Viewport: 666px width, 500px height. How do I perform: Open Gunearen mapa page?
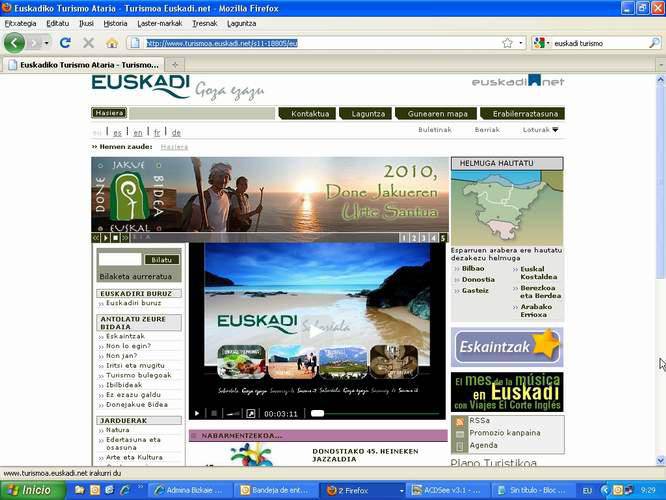(436, 113)
